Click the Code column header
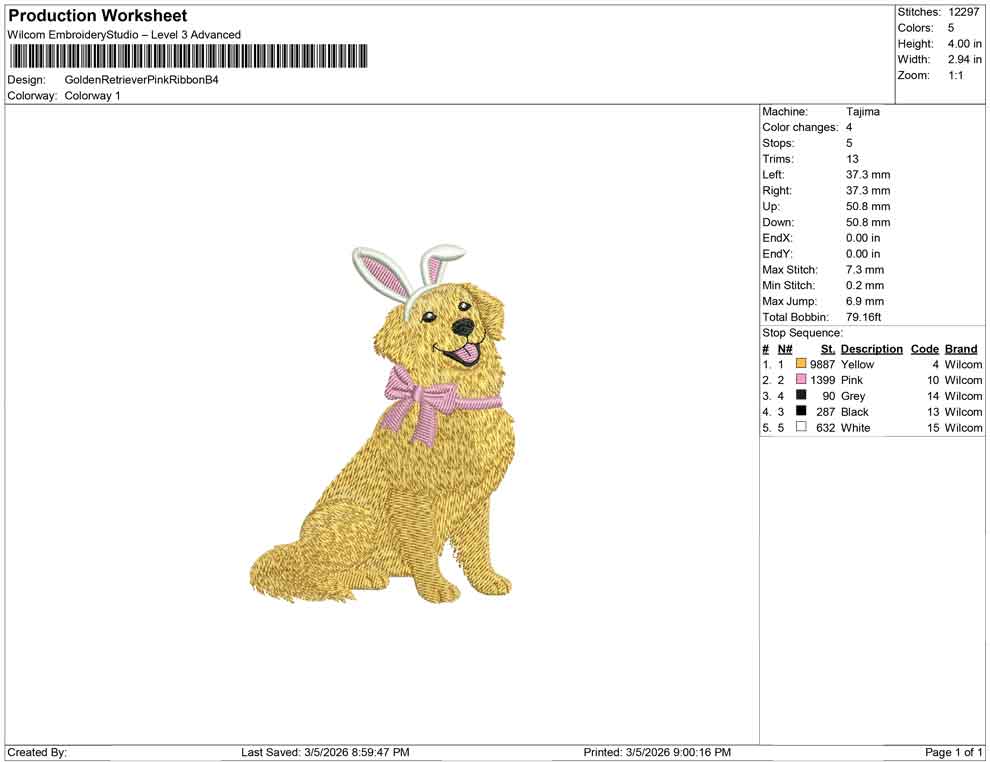 coord(924,348)
